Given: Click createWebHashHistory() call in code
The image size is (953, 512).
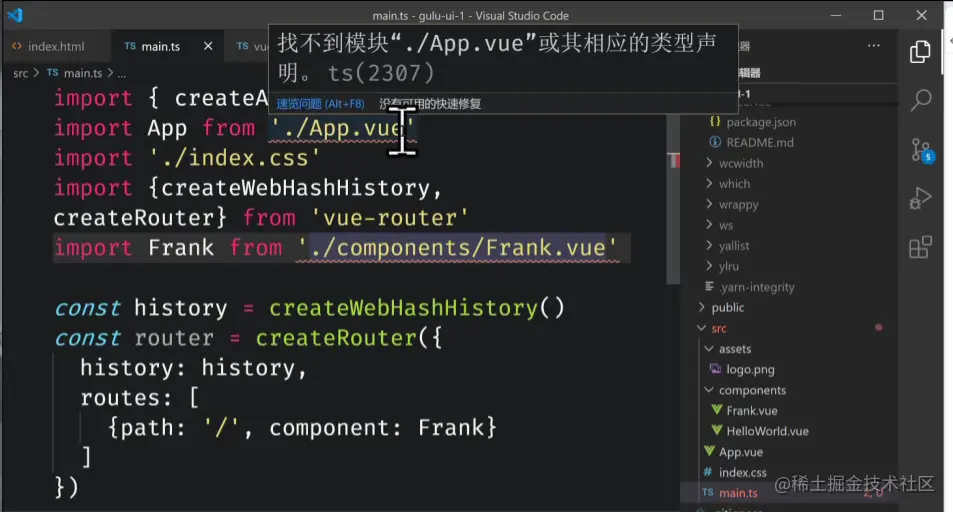Looking at the screenshot, I should [x=417, y=308].
